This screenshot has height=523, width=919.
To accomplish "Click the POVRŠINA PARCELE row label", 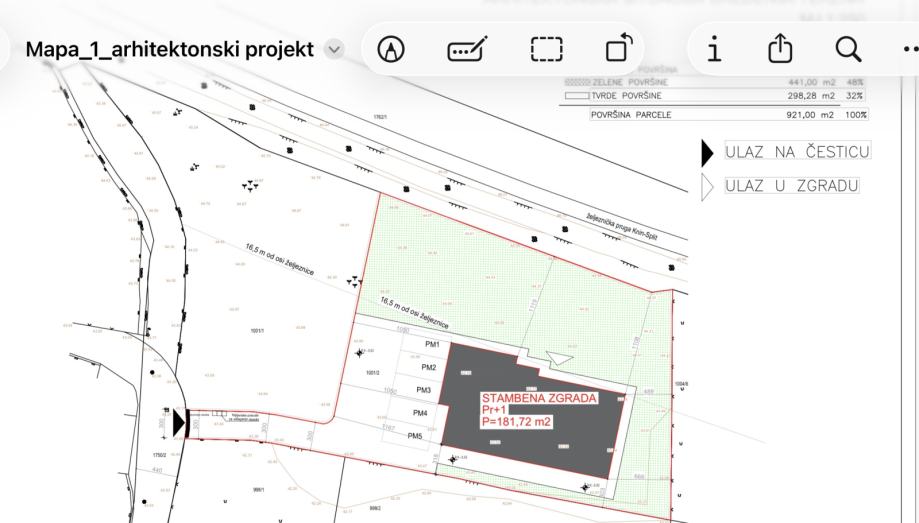I will 631,115.
